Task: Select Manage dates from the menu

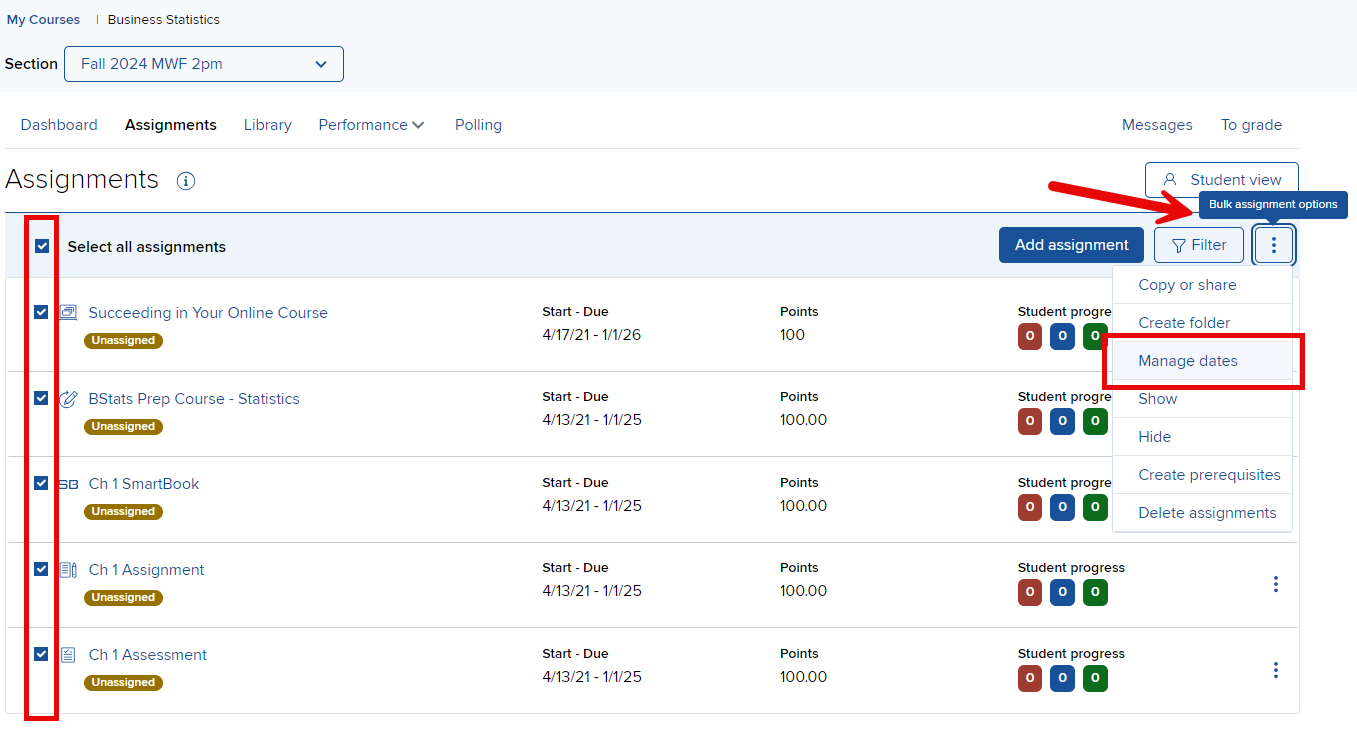Action: (x=1187, y=361)
